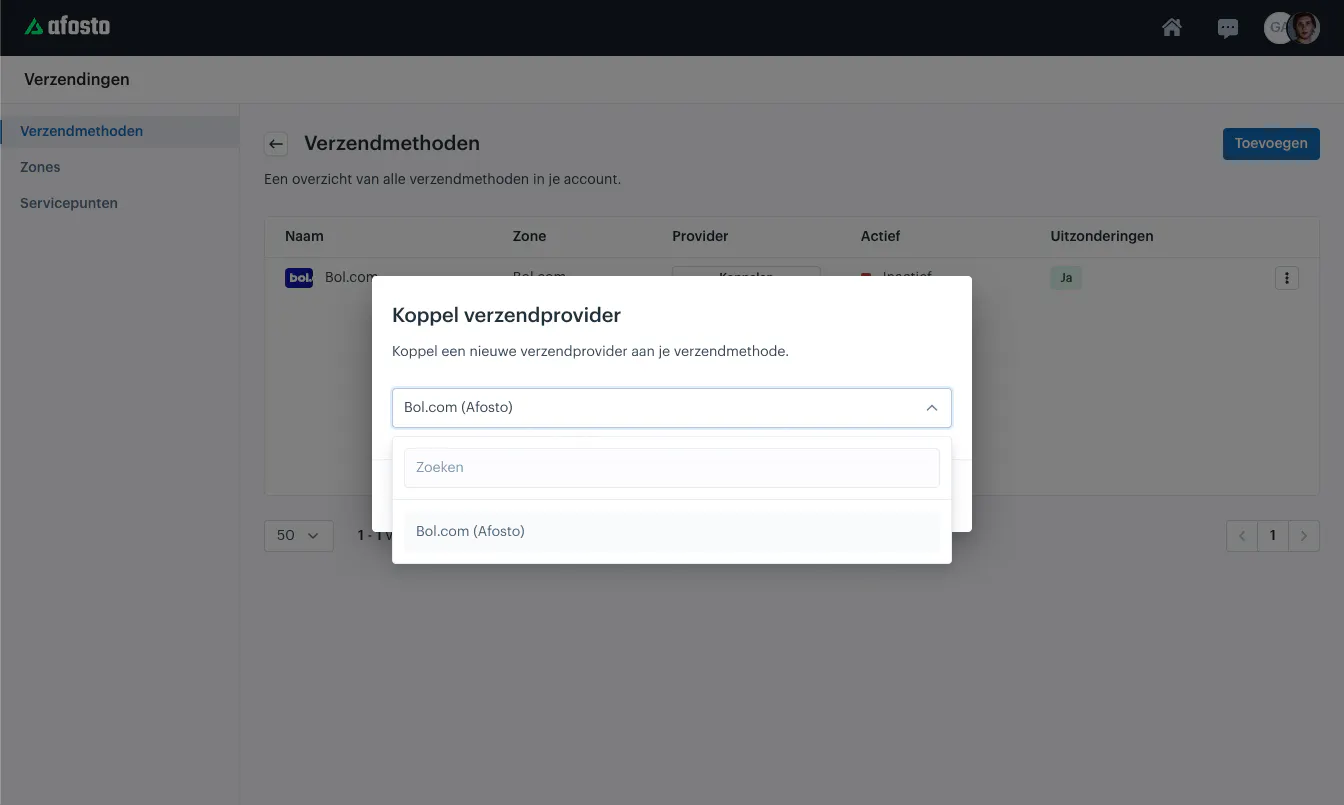The height and width of the screenshot is (805, 1344).
Task: Go back with the arrow button
Action: tap(276, 144)
